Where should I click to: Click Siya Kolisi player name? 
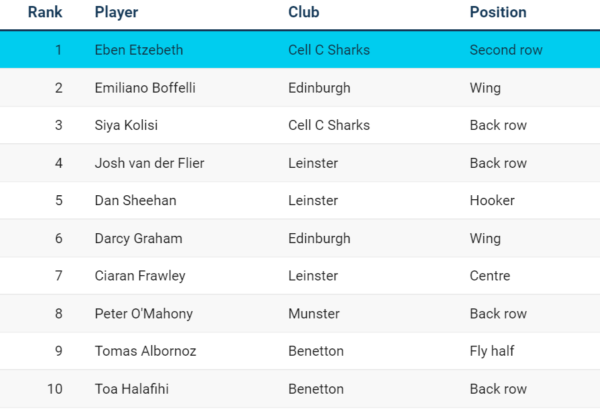click(126, 125)
